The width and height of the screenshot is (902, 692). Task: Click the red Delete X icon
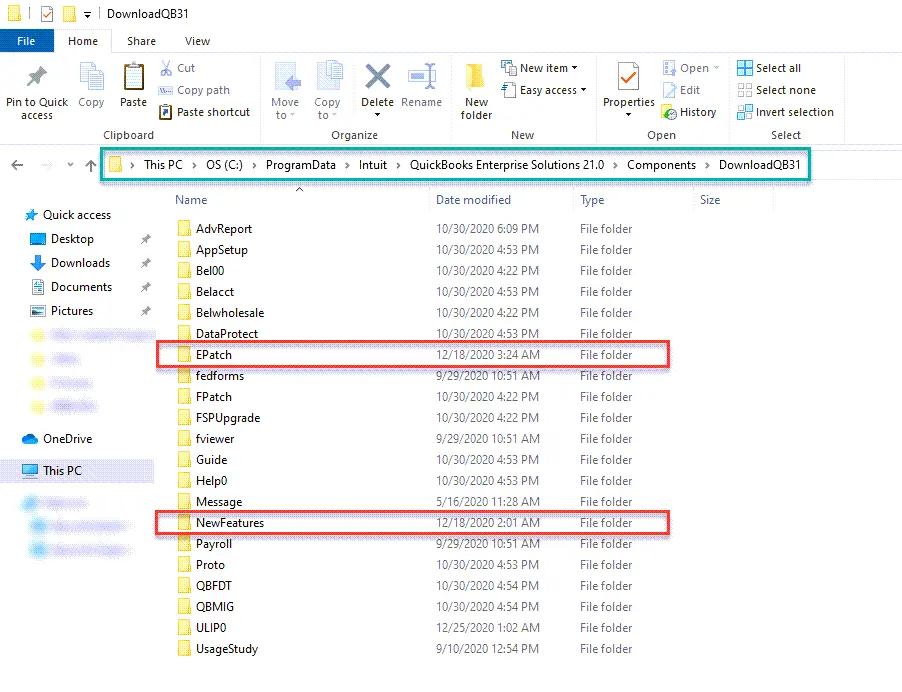click(377, 77)
